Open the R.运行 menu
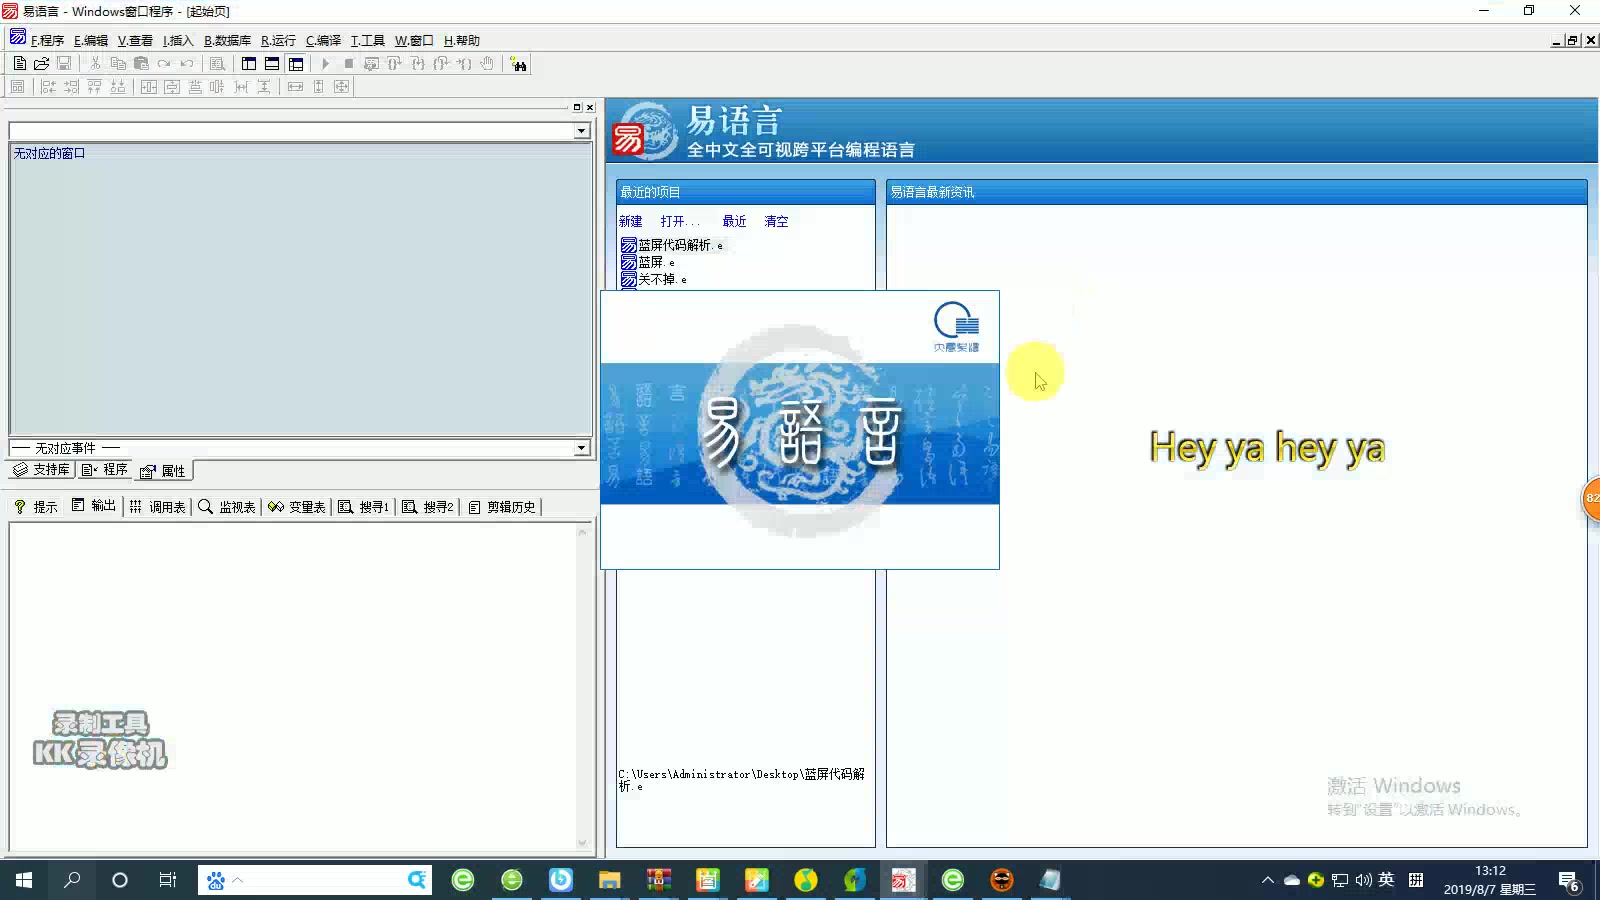 tap(277, 41)
